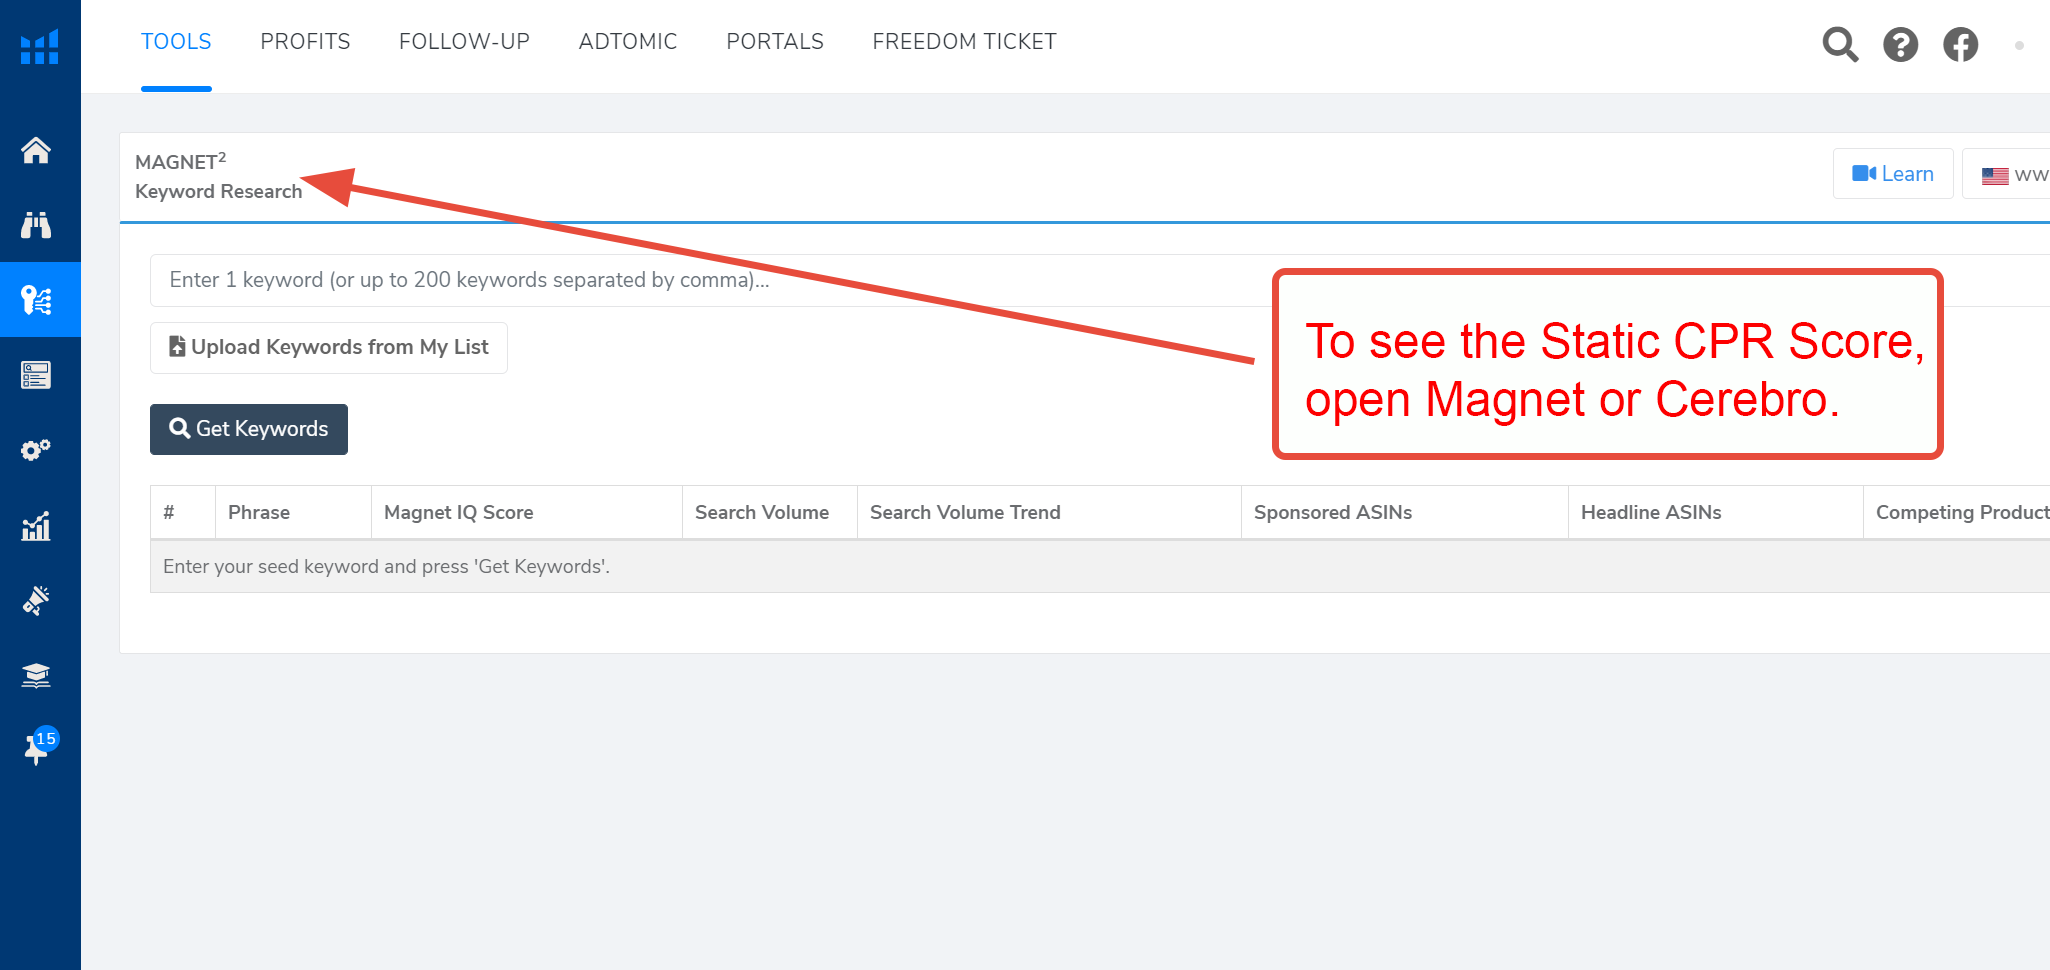Click the Helium 10 logo icon

click(x=40, y=47)
